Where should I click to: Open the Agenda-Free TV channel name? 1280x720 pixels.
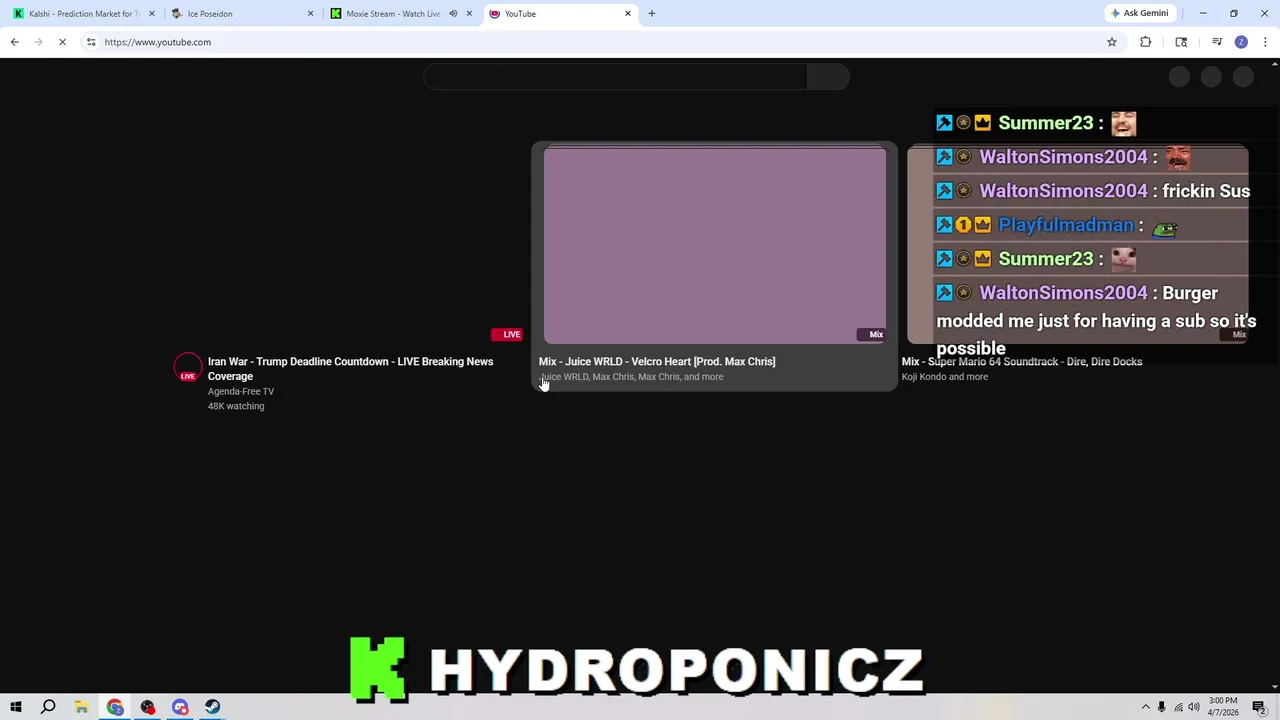[241, 391]
